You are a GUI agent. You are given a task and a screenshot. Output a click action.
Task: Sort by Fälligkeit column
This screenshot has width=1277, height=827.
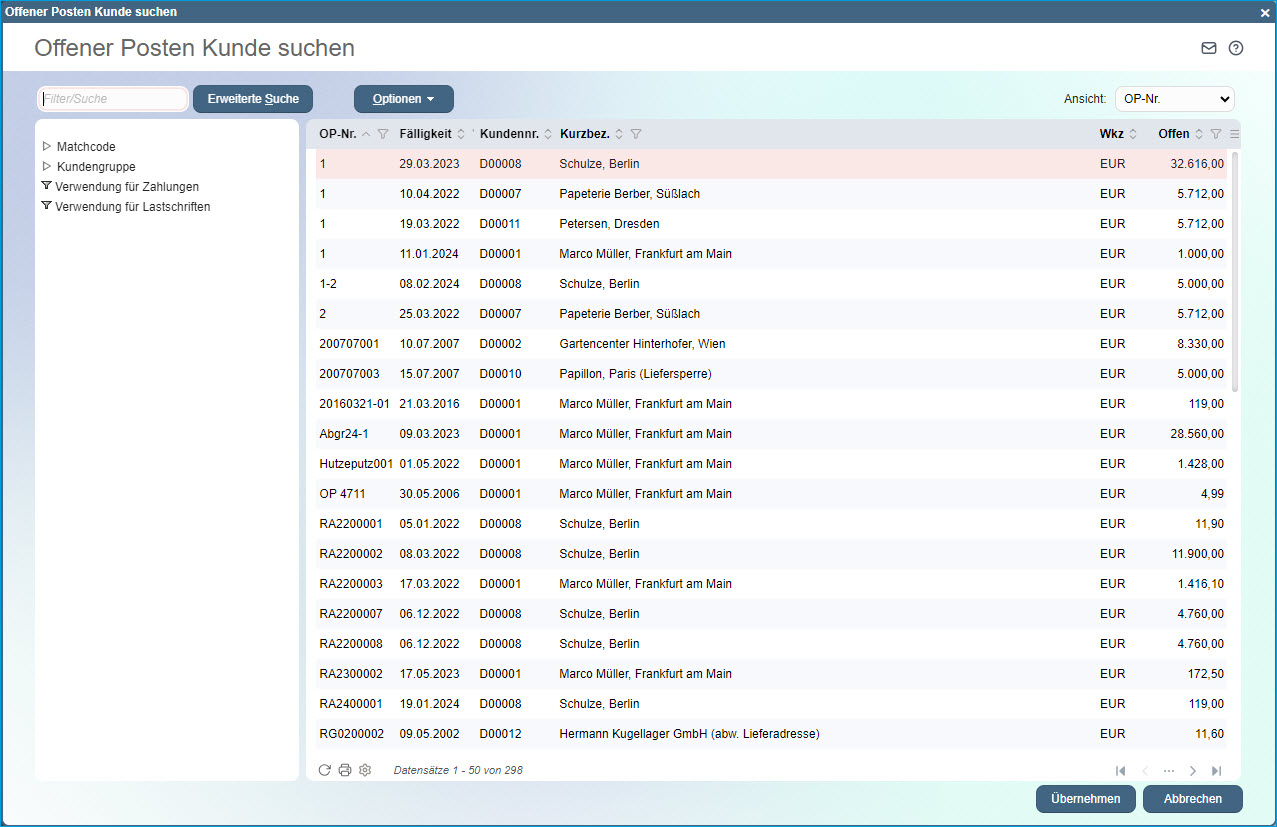click(432, 134)
